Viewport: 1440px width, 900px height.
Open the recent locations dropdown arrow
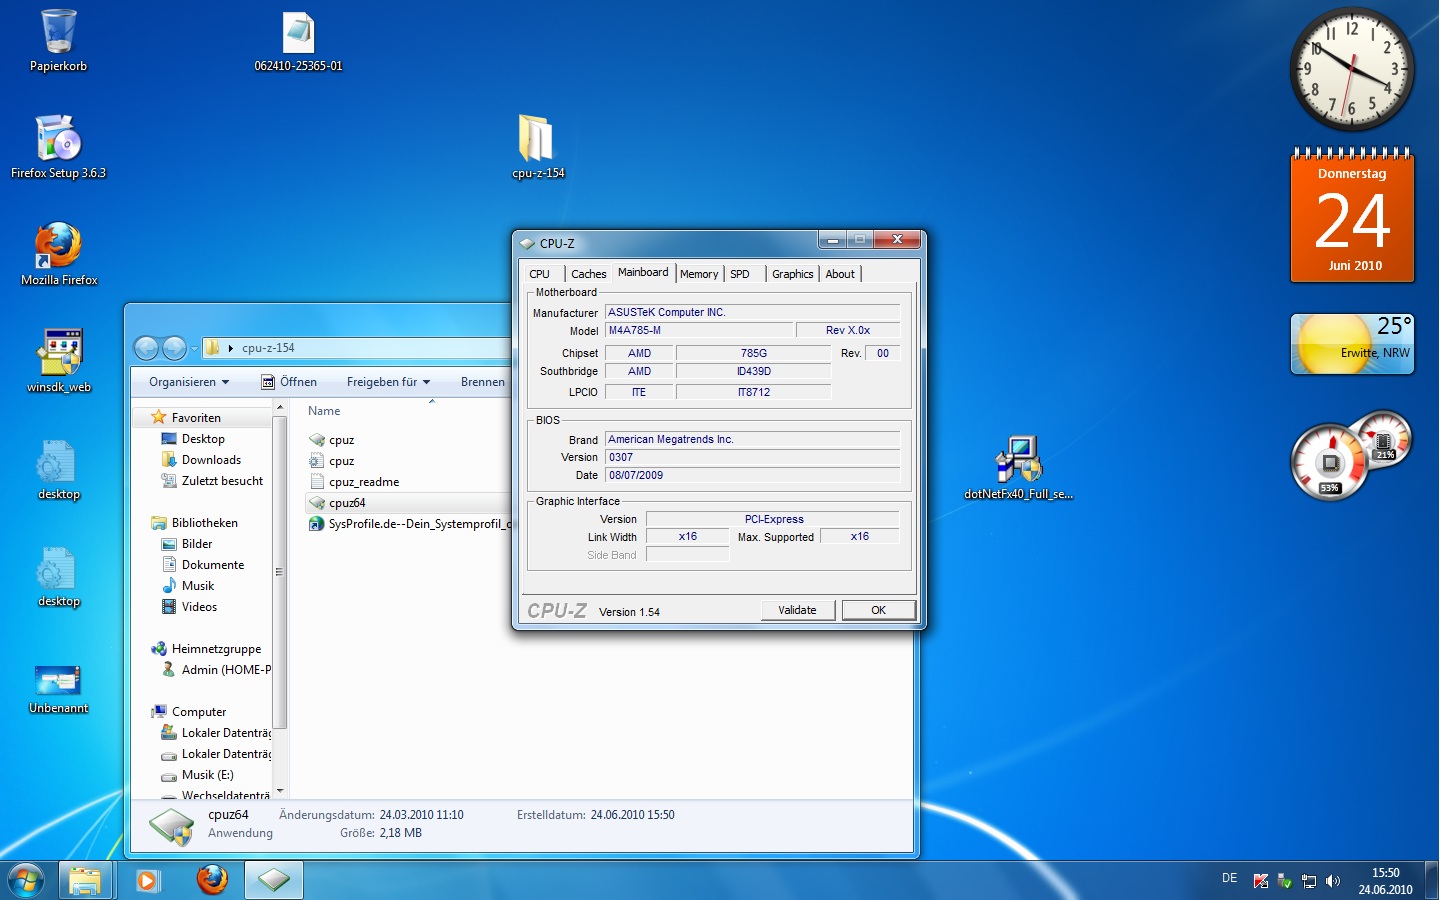click(194, 348)
